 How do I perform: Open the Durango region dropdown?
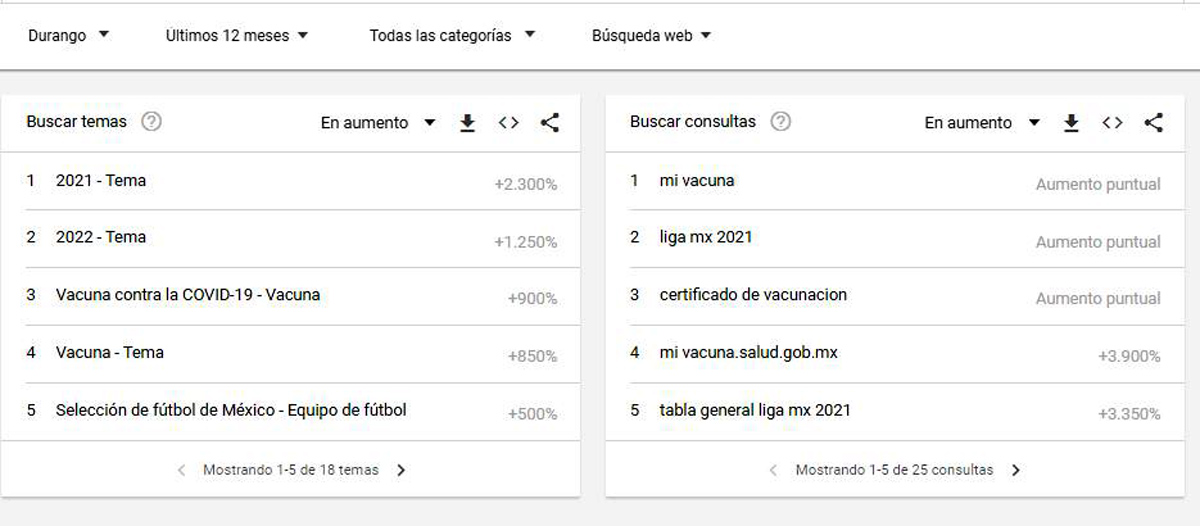coord(68,36)
